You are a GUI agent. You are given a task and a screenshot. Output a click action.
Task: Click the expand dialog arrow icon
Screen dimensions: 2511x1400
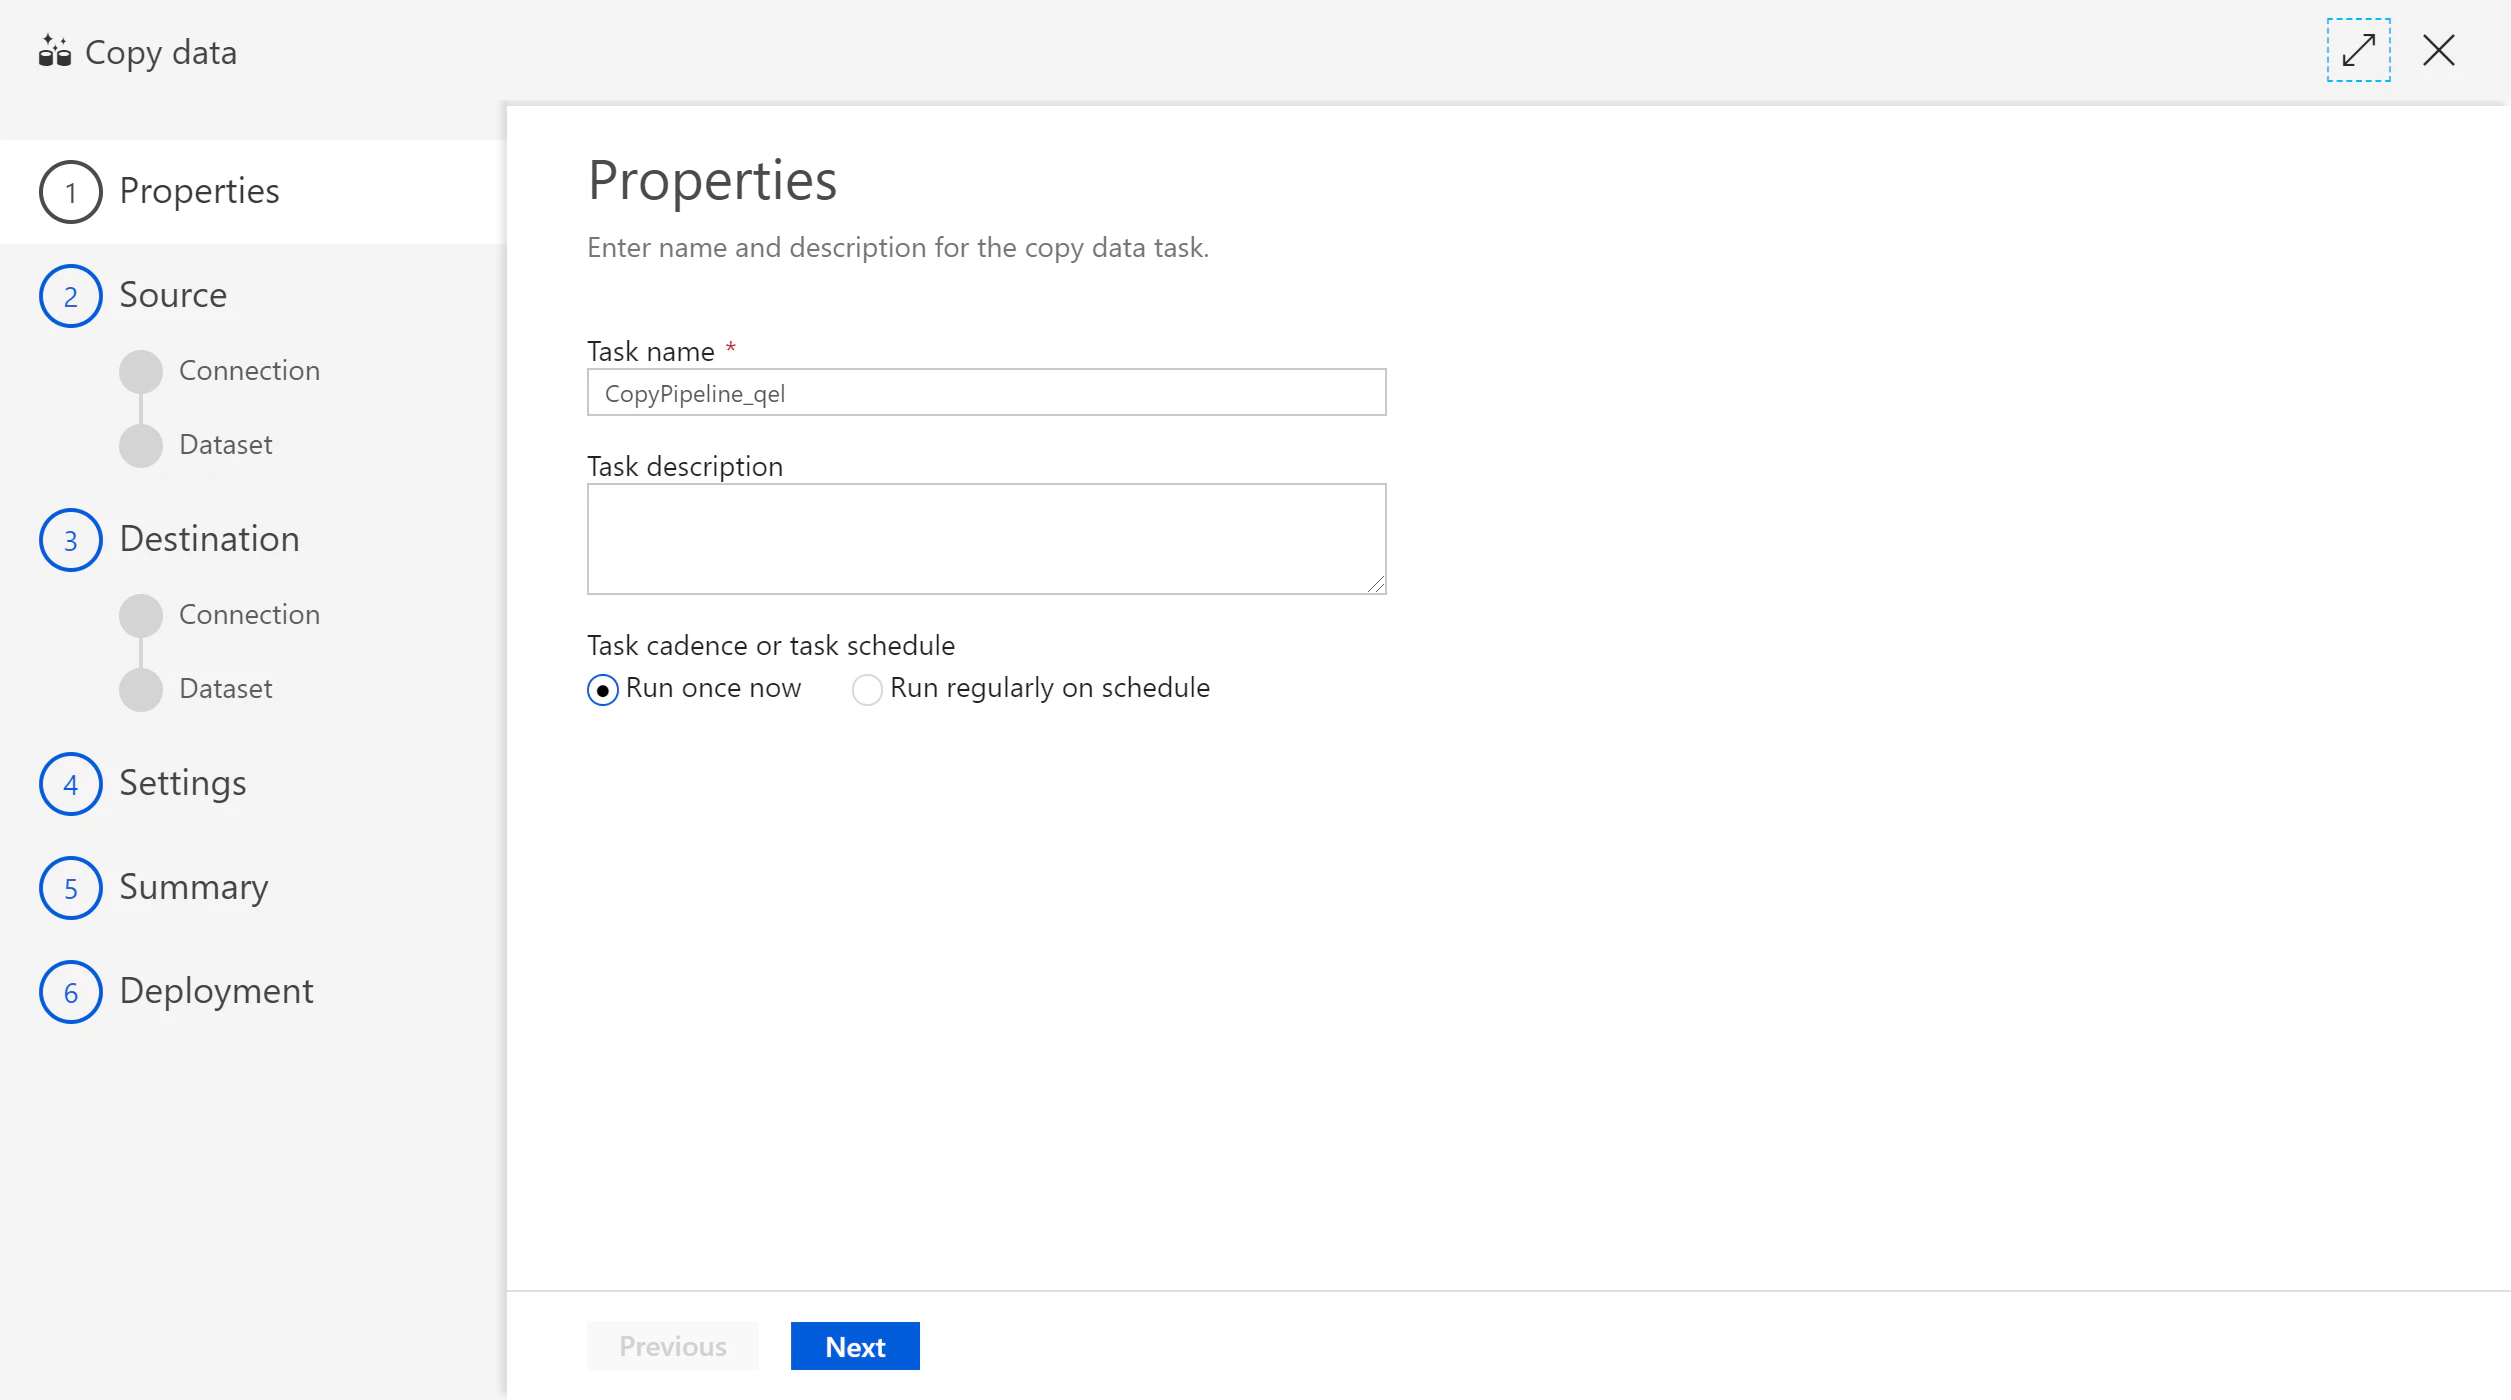coord(2358,50)
